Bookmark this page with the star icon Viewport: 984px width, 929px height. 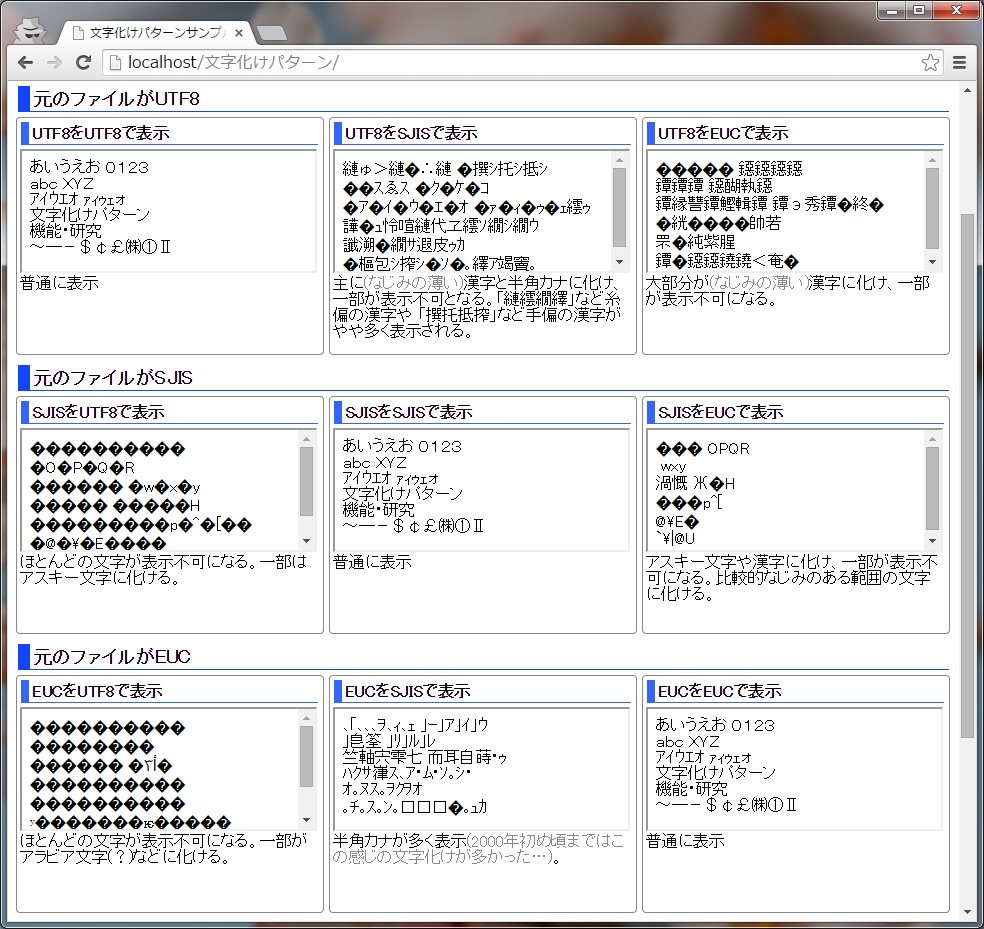tap(930, 63)
